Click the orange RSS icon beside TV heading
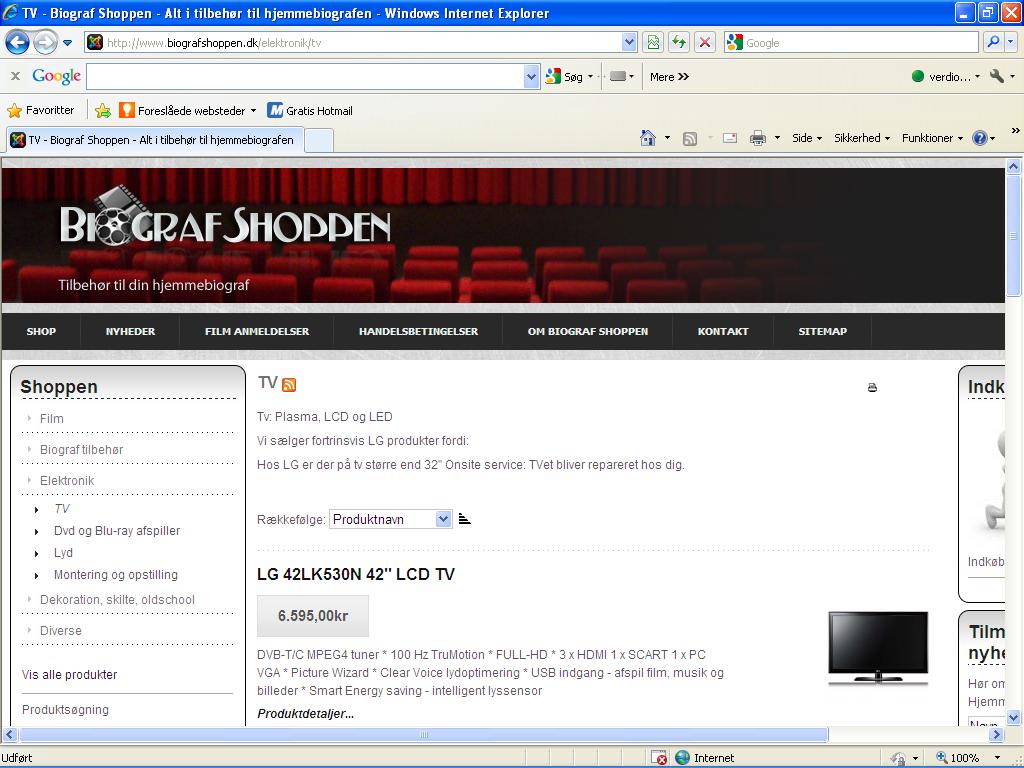The height and width of the screenshot is (768, 1024). (289, 385)
